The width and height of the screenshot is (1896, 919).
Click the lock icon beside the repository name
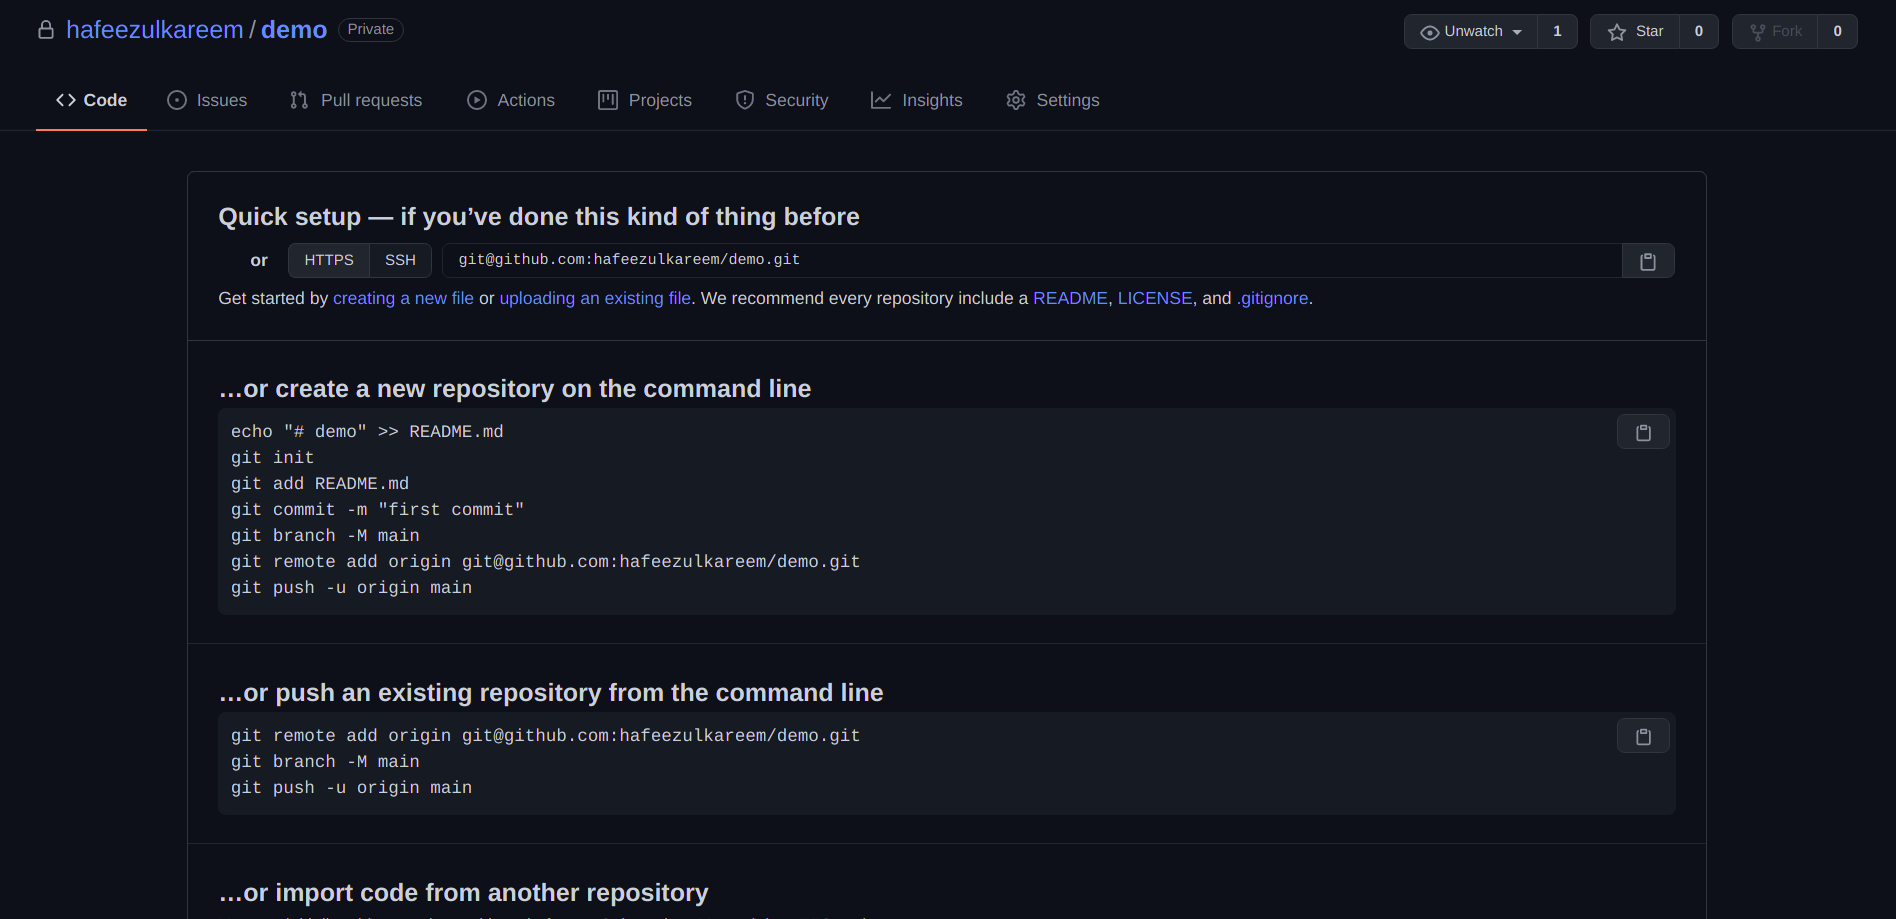[46, 29]
